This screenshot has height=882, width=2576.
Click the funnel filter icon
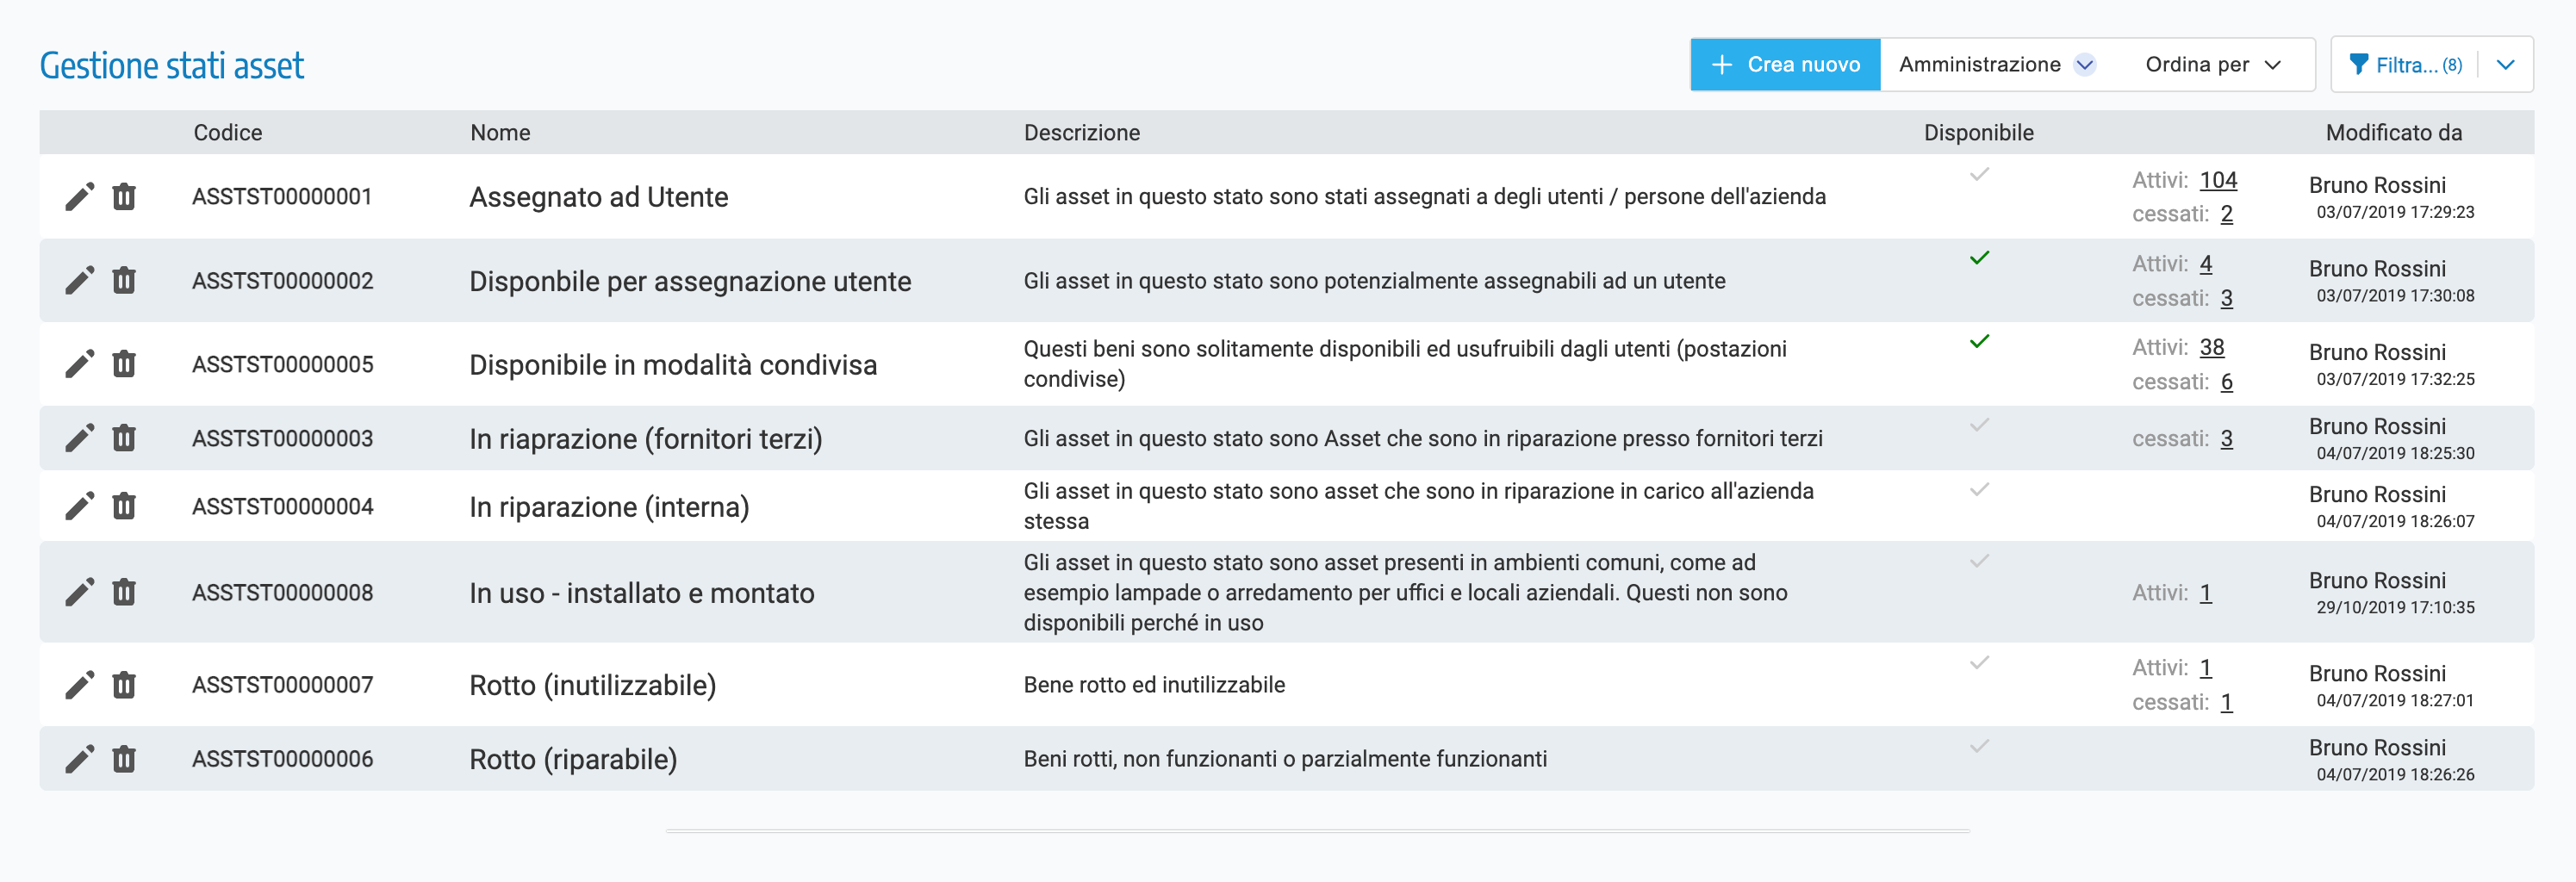2358,65
